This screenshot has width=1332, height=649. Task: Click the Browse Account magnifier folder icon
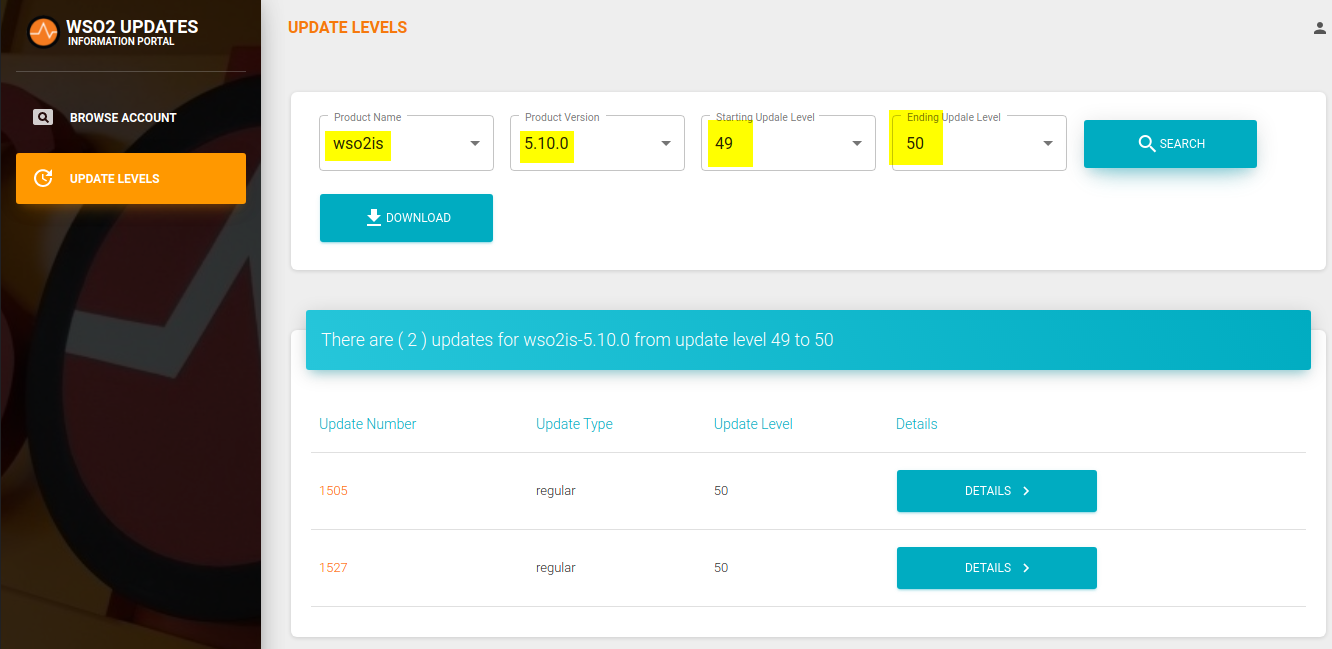[43, 117]
